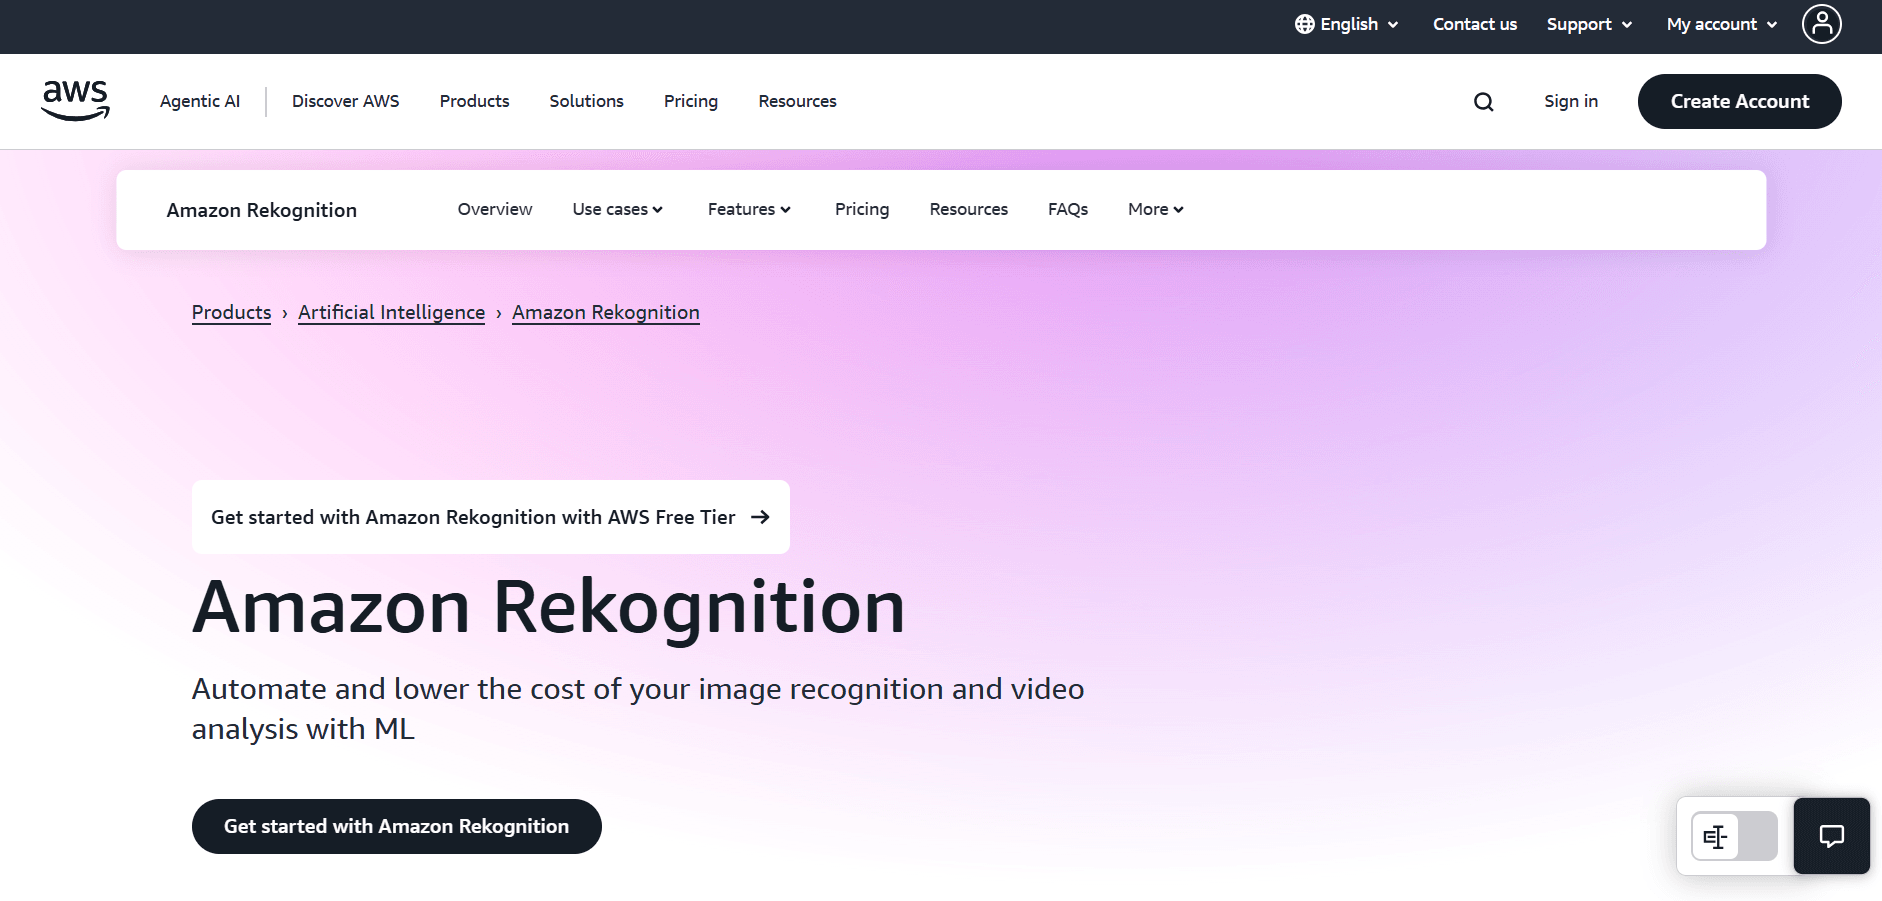Click the AWS logo

pyautogui.click(x=75, y=101)
